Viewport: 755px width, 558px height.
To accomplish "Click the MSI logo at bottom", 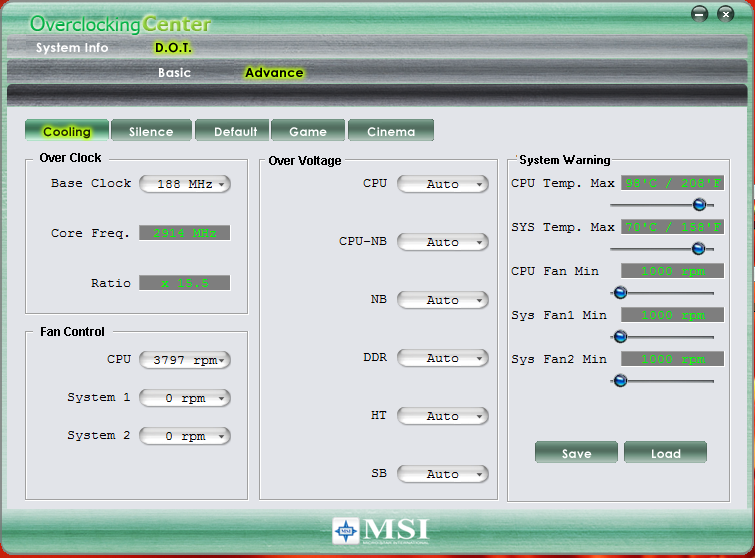I will point(380,531).
